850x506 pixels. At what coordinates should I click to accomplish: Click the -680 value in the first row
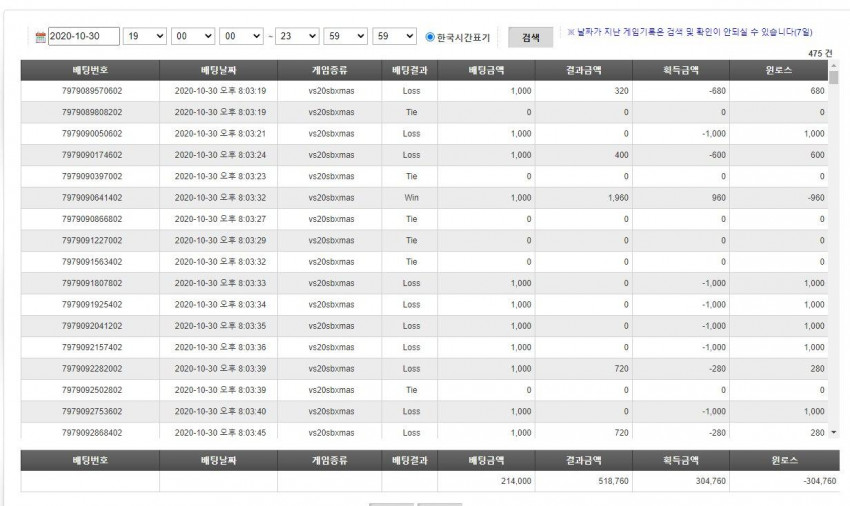(717, 91)
